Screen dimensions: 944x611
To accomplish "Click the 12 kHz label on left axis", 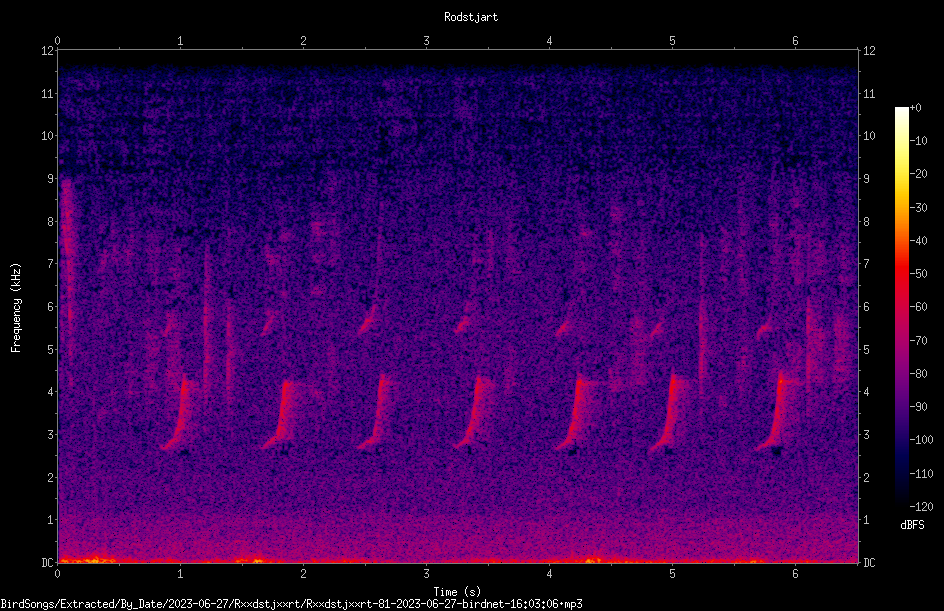I will click(x=48, y=51).
